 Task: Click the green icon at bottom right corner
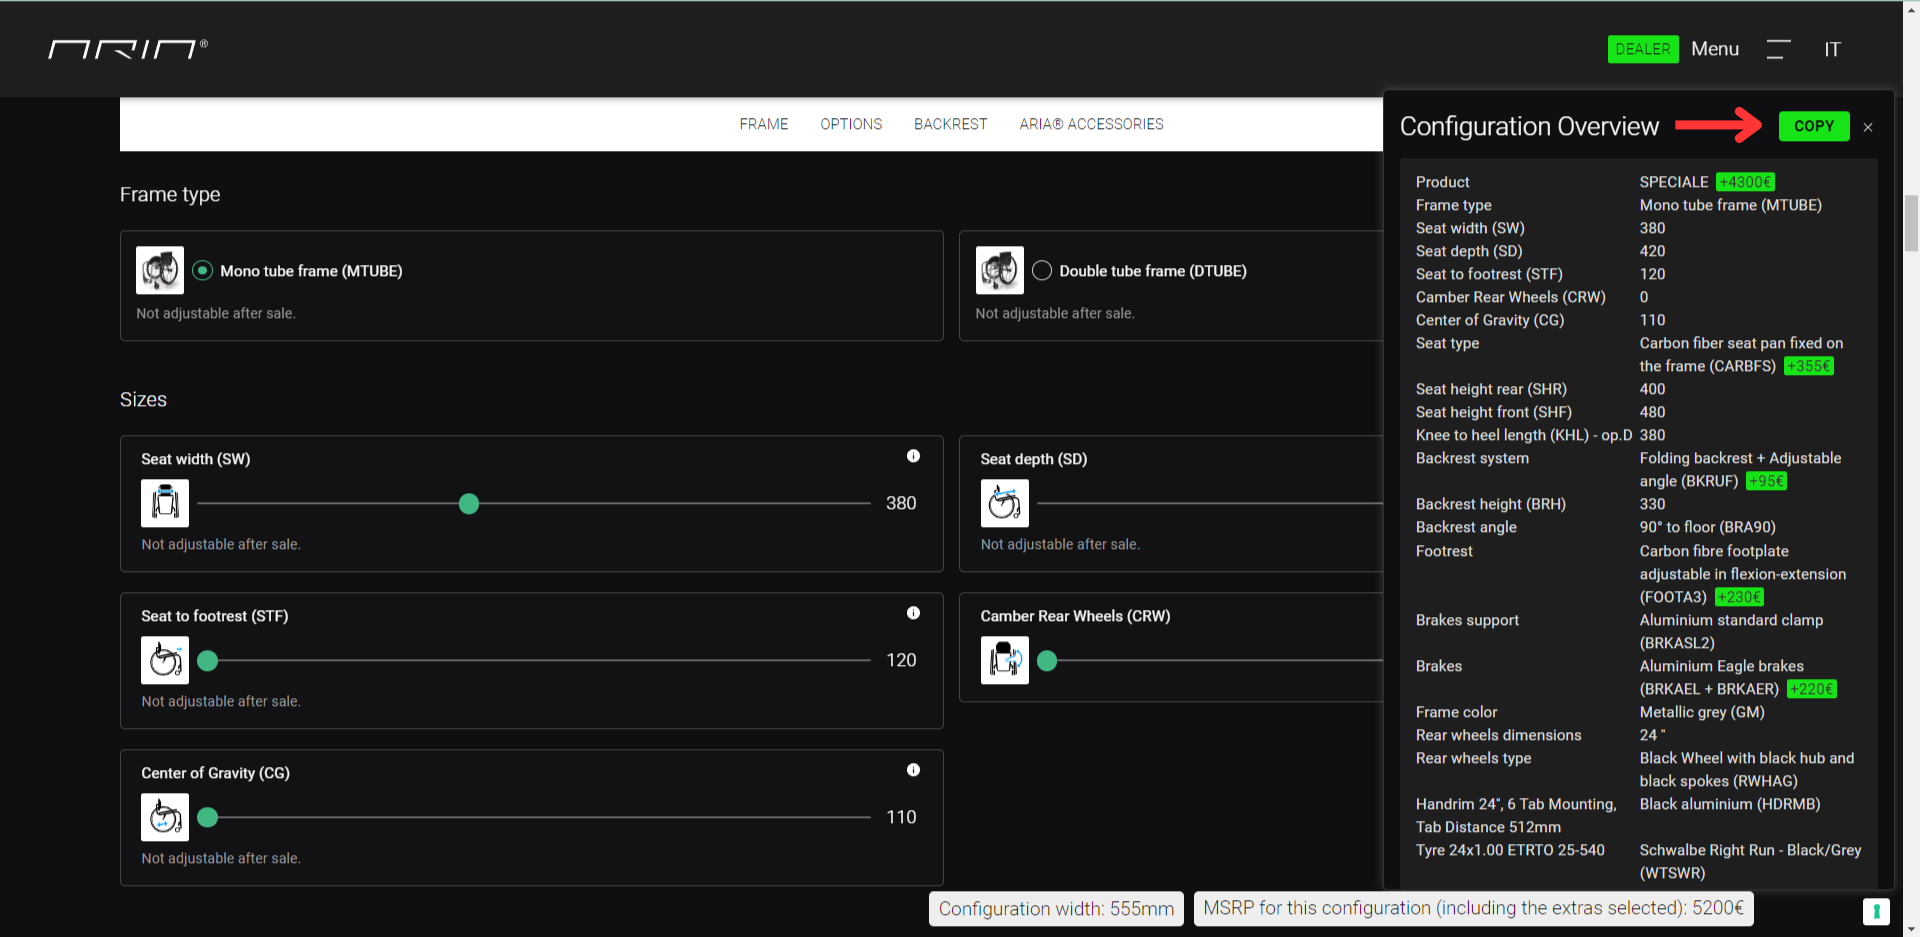[1876, 911]
